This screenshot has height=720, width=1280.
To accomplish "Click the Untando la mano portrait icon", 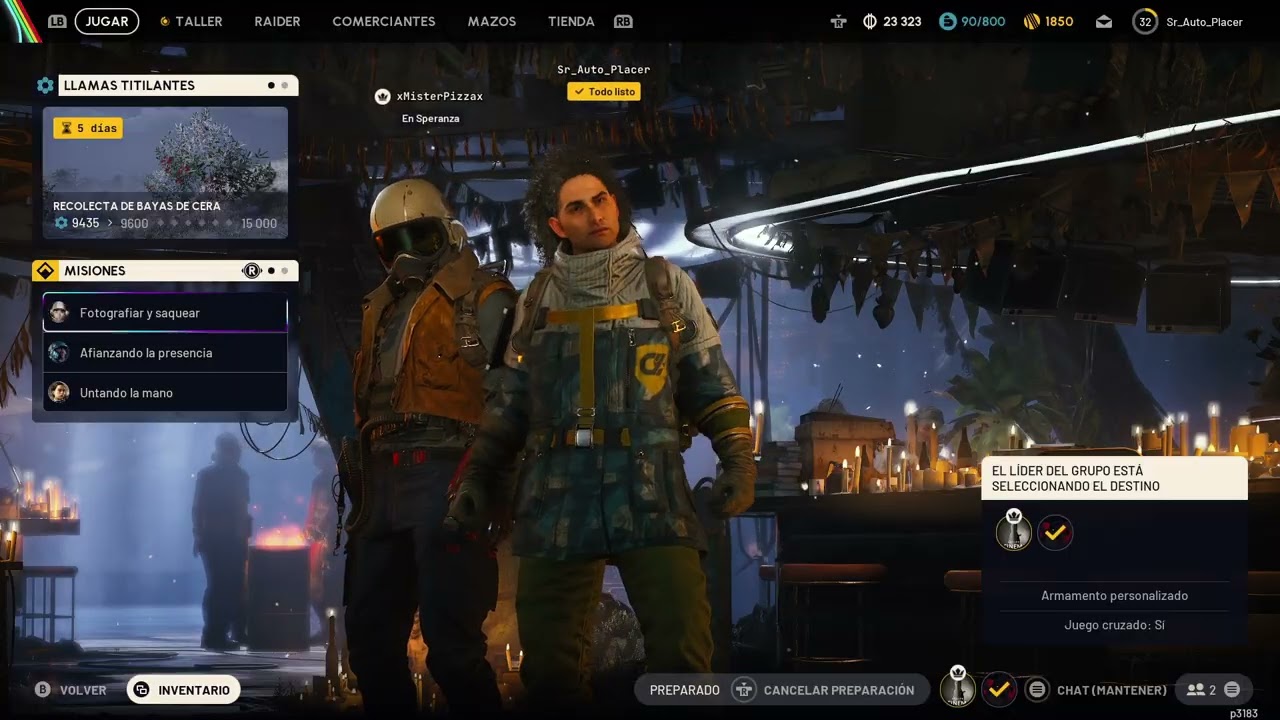I will point(59,393).
